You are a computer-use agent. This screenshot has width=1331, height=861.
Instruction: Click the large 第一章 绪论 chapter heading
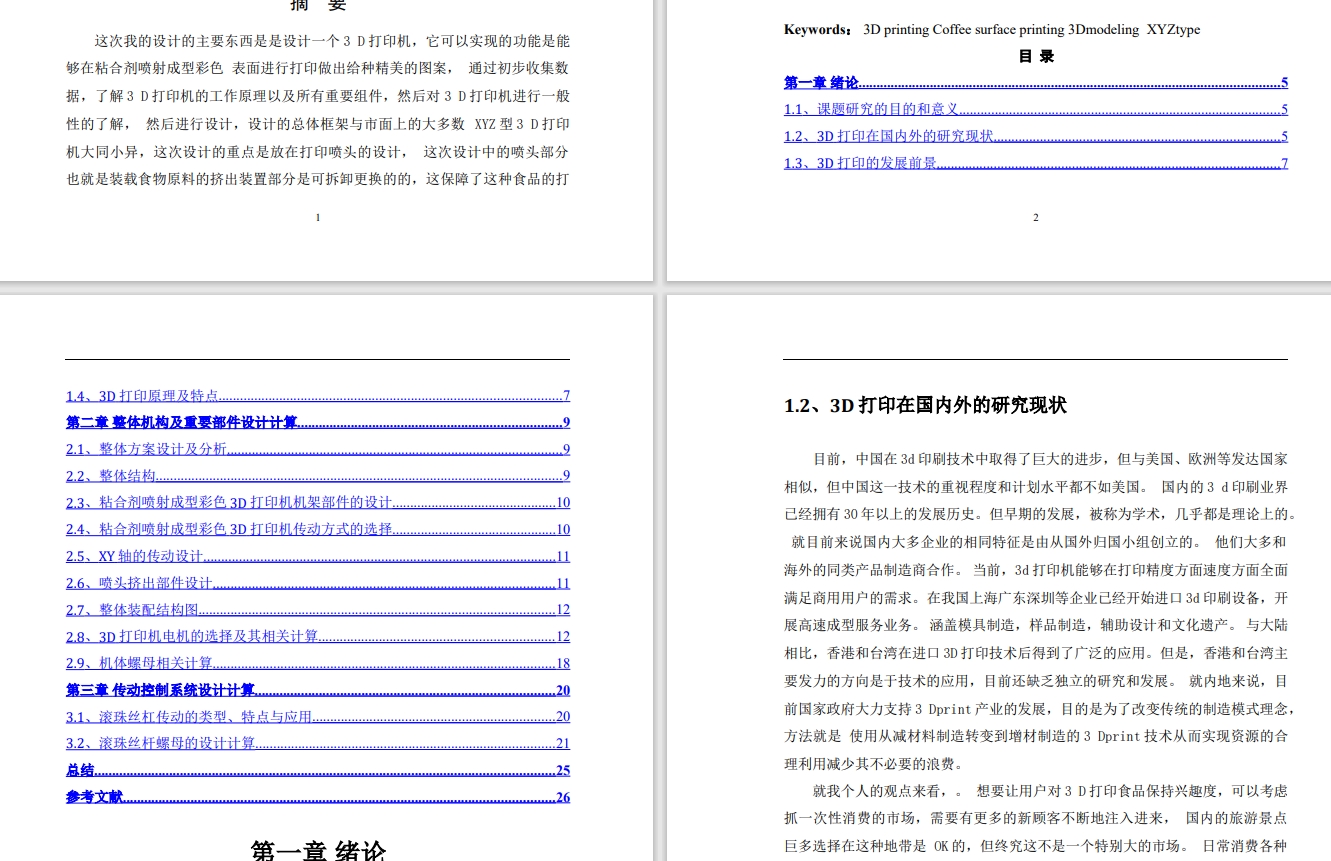318,851
